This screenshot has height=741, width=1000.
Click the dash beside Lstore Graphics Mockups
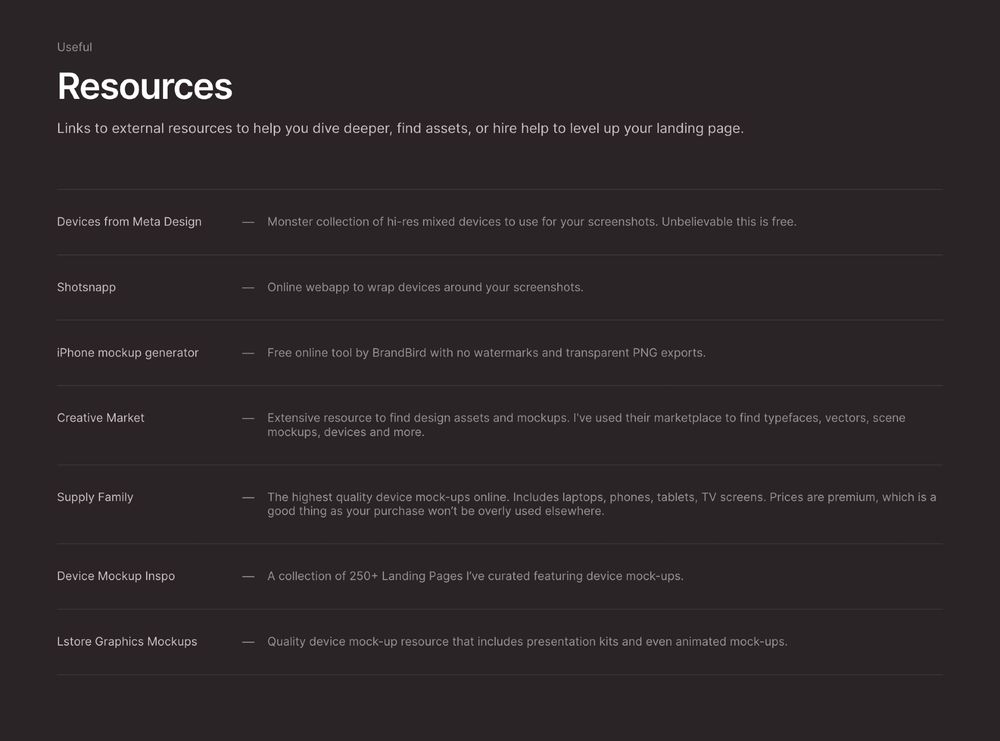(x=248, y=642)
